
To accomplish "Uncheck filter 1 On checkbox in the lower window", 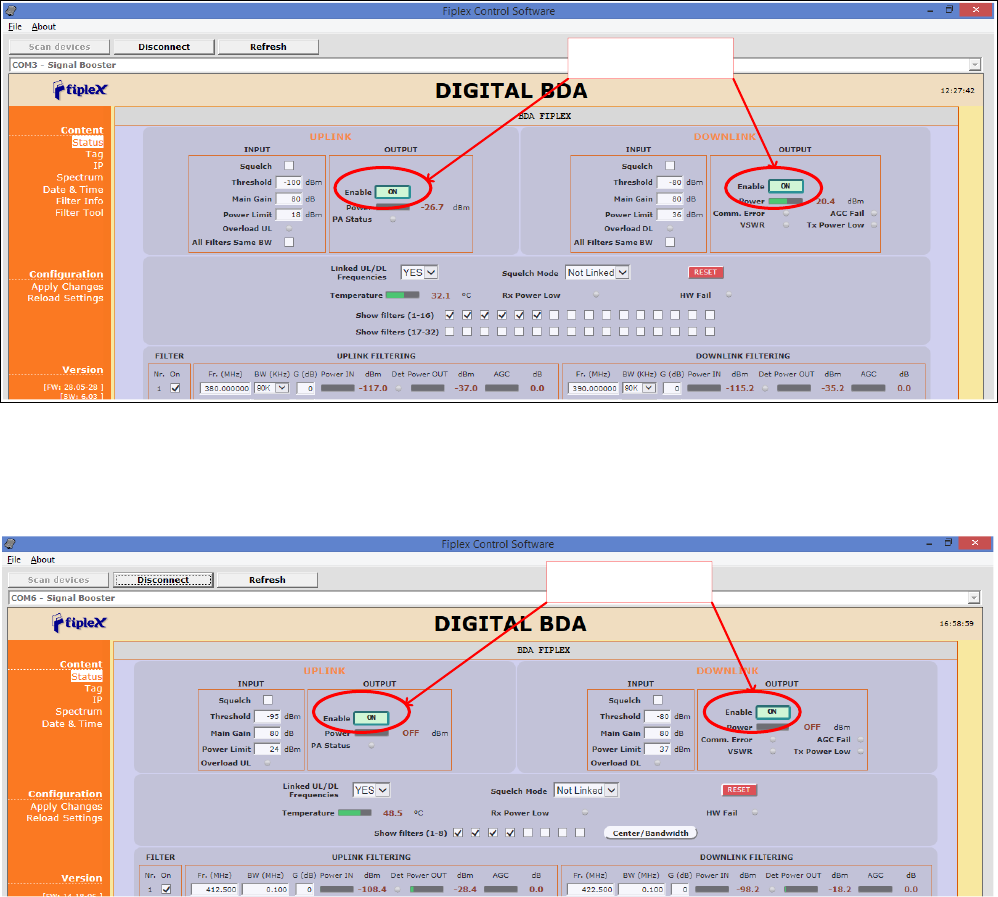I will tap(166, 889).
